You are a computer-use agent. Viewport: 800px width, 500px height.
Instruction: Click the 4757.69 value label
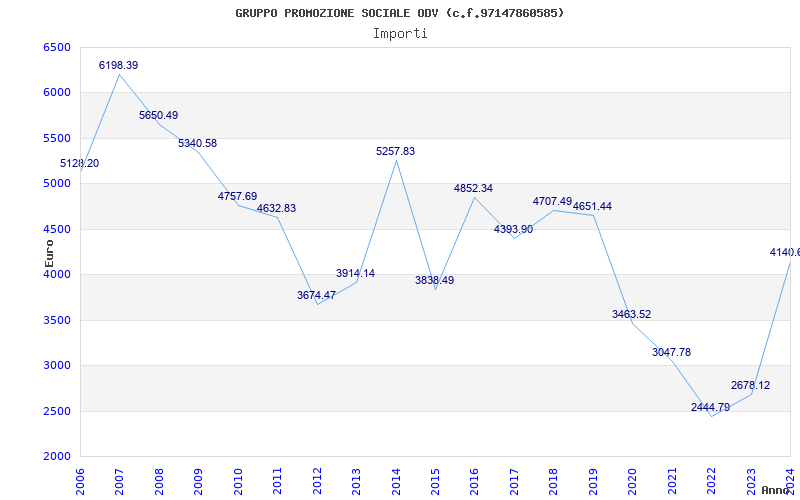point(238,196)
